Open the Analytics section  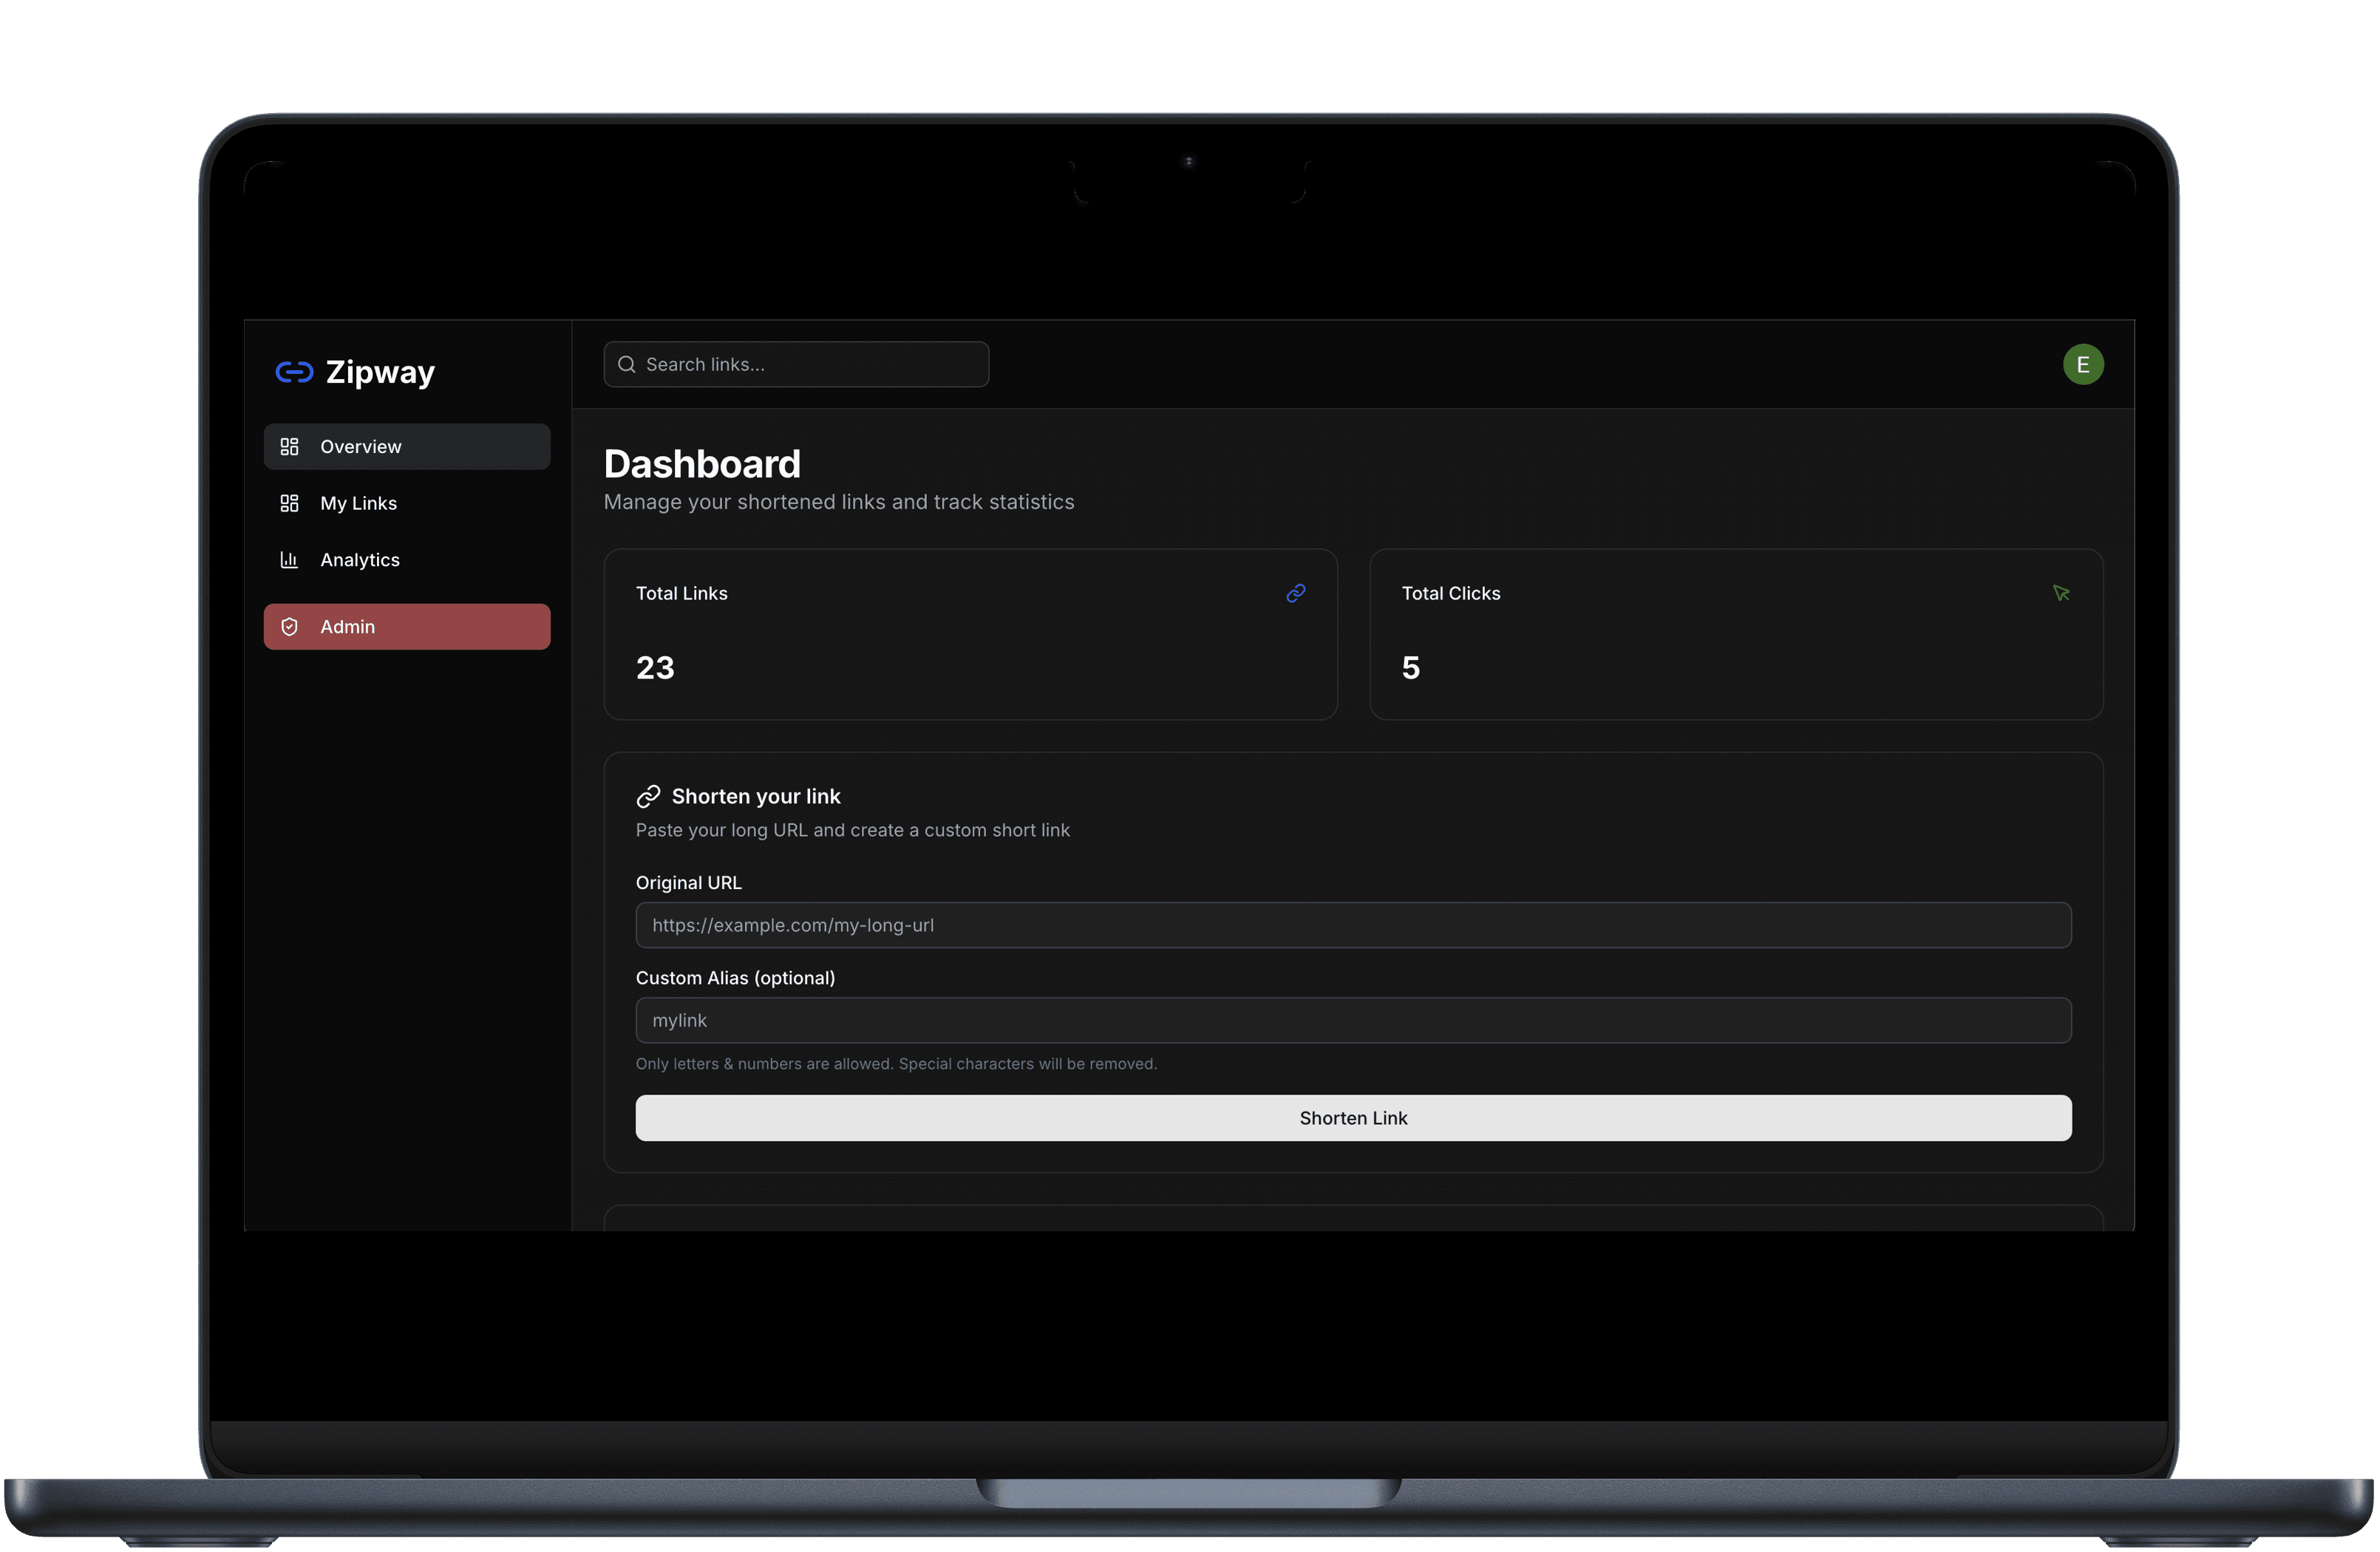(x=407, y=560)
